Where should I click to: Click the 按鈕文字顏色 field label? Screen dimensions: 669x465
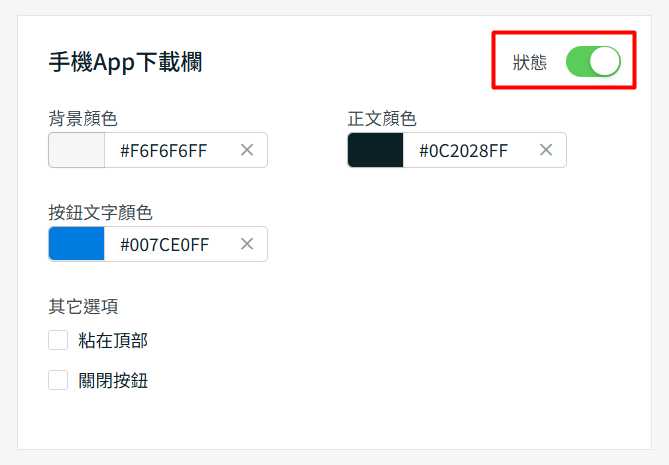point(100,212)
